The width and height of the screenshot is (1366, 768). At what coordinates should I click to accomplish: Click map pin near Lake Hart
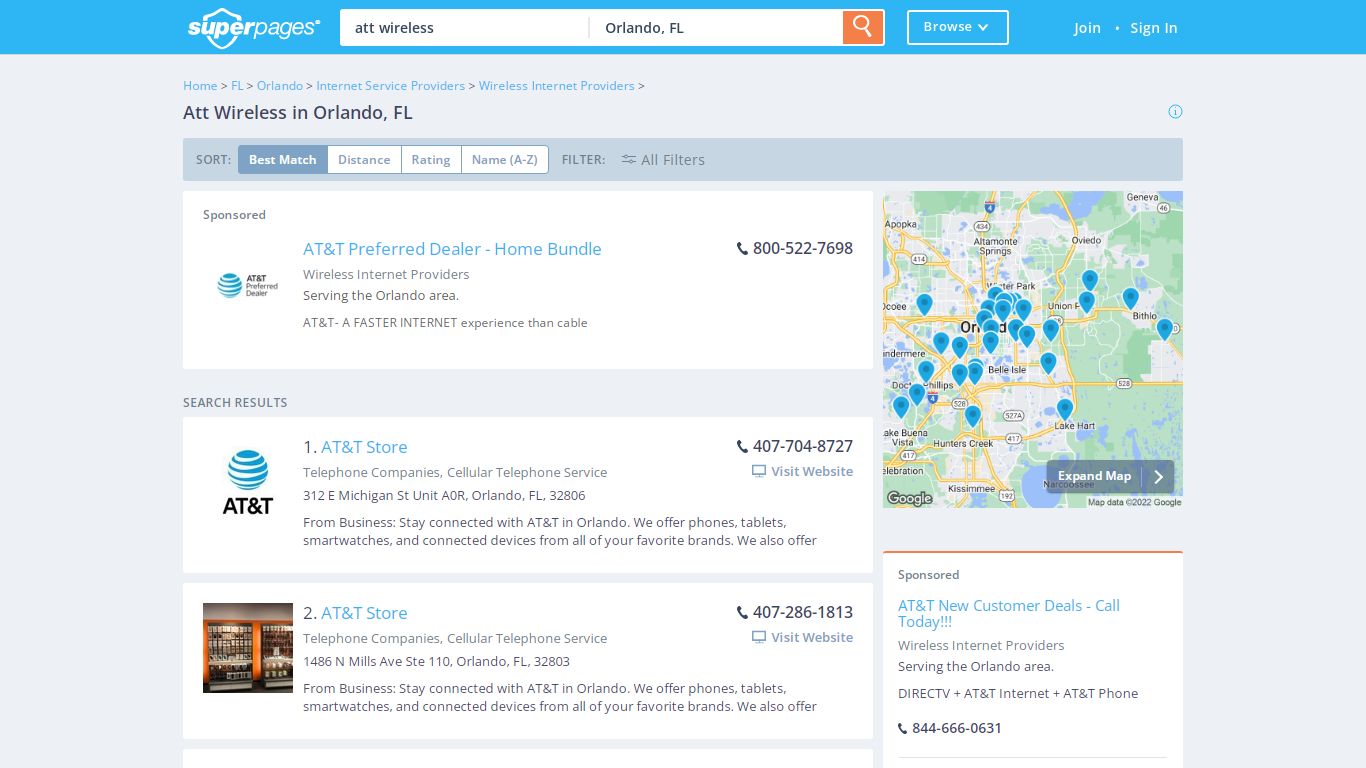(1065, 409)
